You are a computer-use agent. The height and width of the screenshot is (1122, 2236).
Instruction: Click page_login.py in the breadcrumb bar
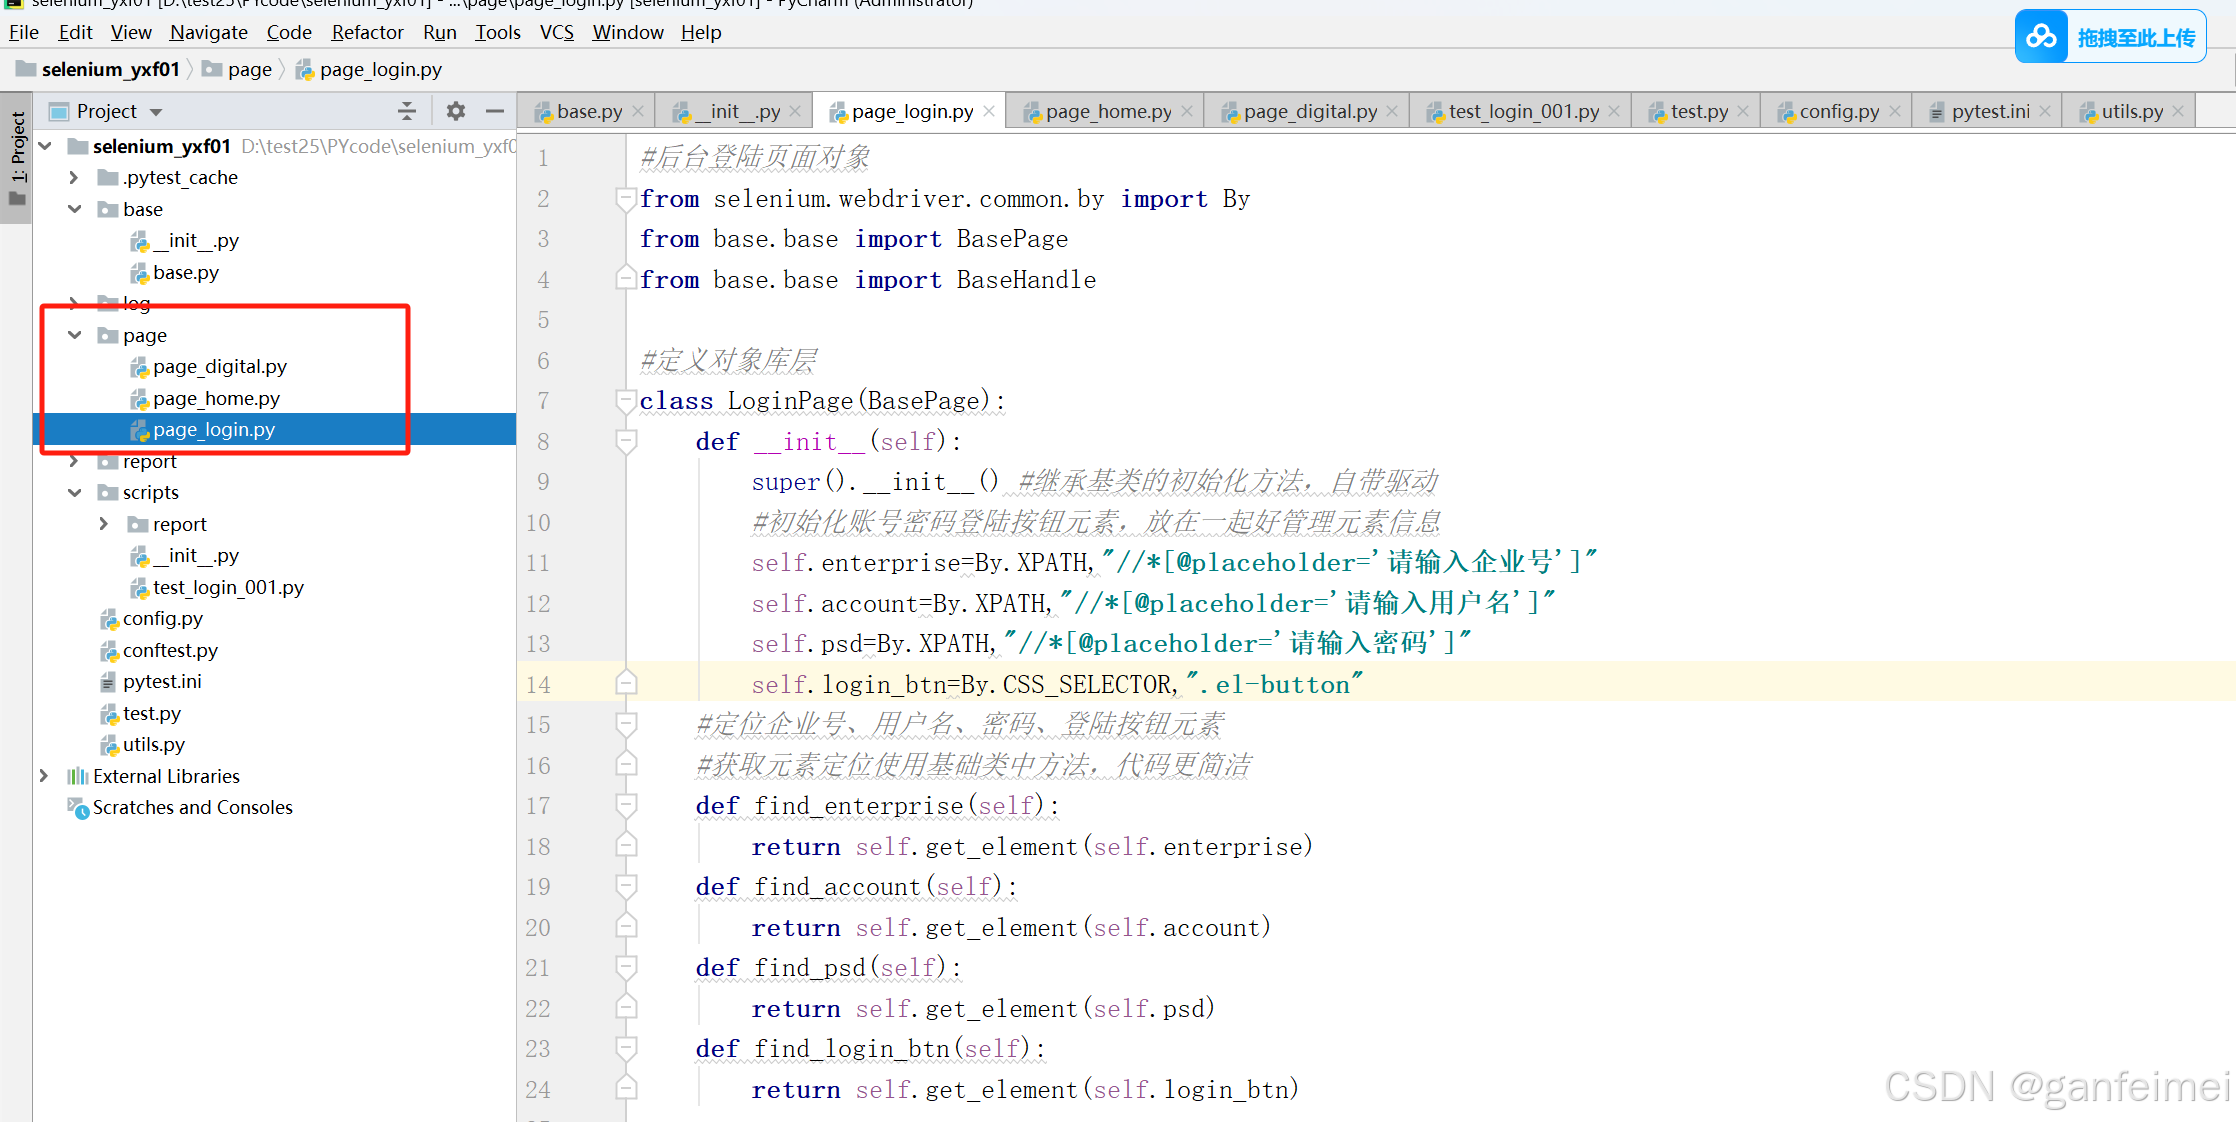coord(369,69)
